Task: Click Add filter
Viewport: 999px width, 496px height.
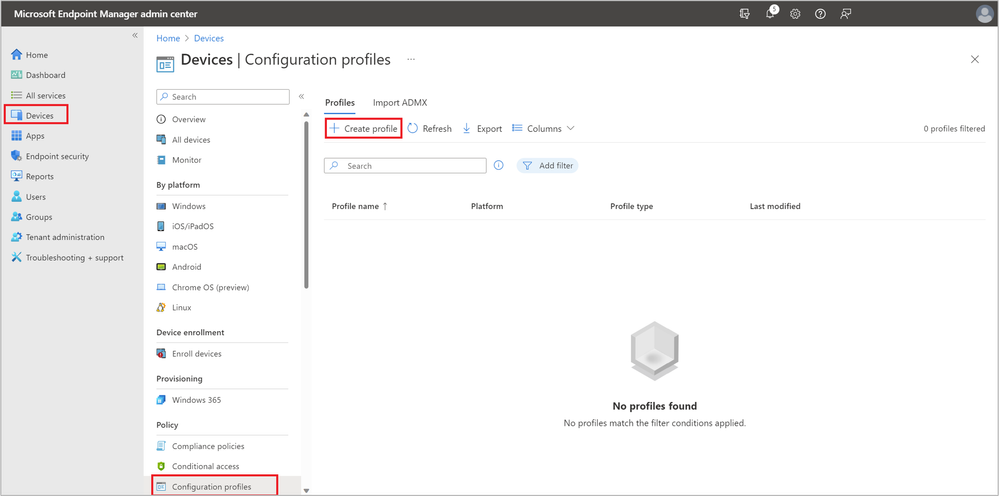Action: click(548, 166)
